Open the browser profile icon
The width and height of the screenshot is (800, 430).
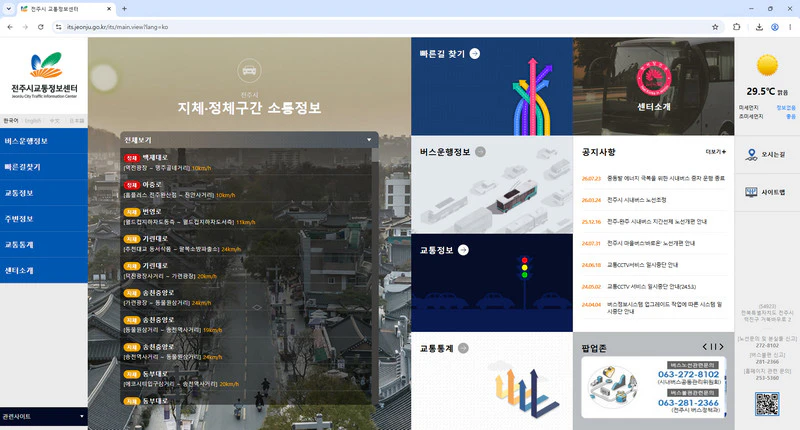(x=774, y=27)
